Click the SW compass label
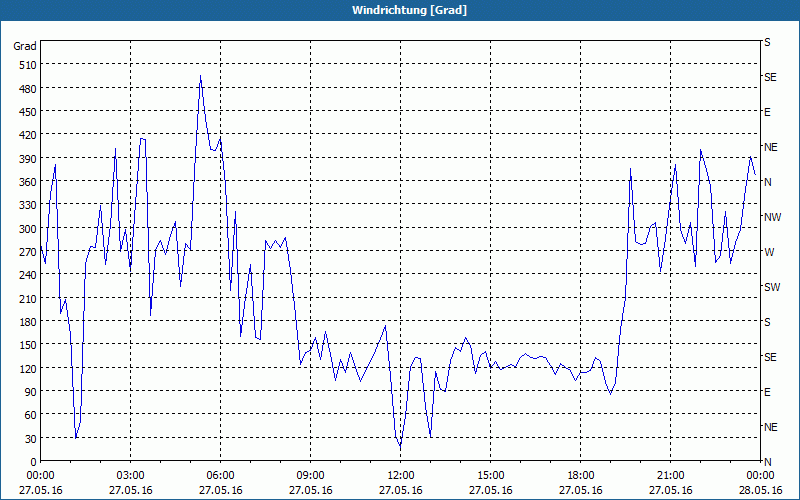This screenshot has width=800, height=500. [x=772, y=287]
